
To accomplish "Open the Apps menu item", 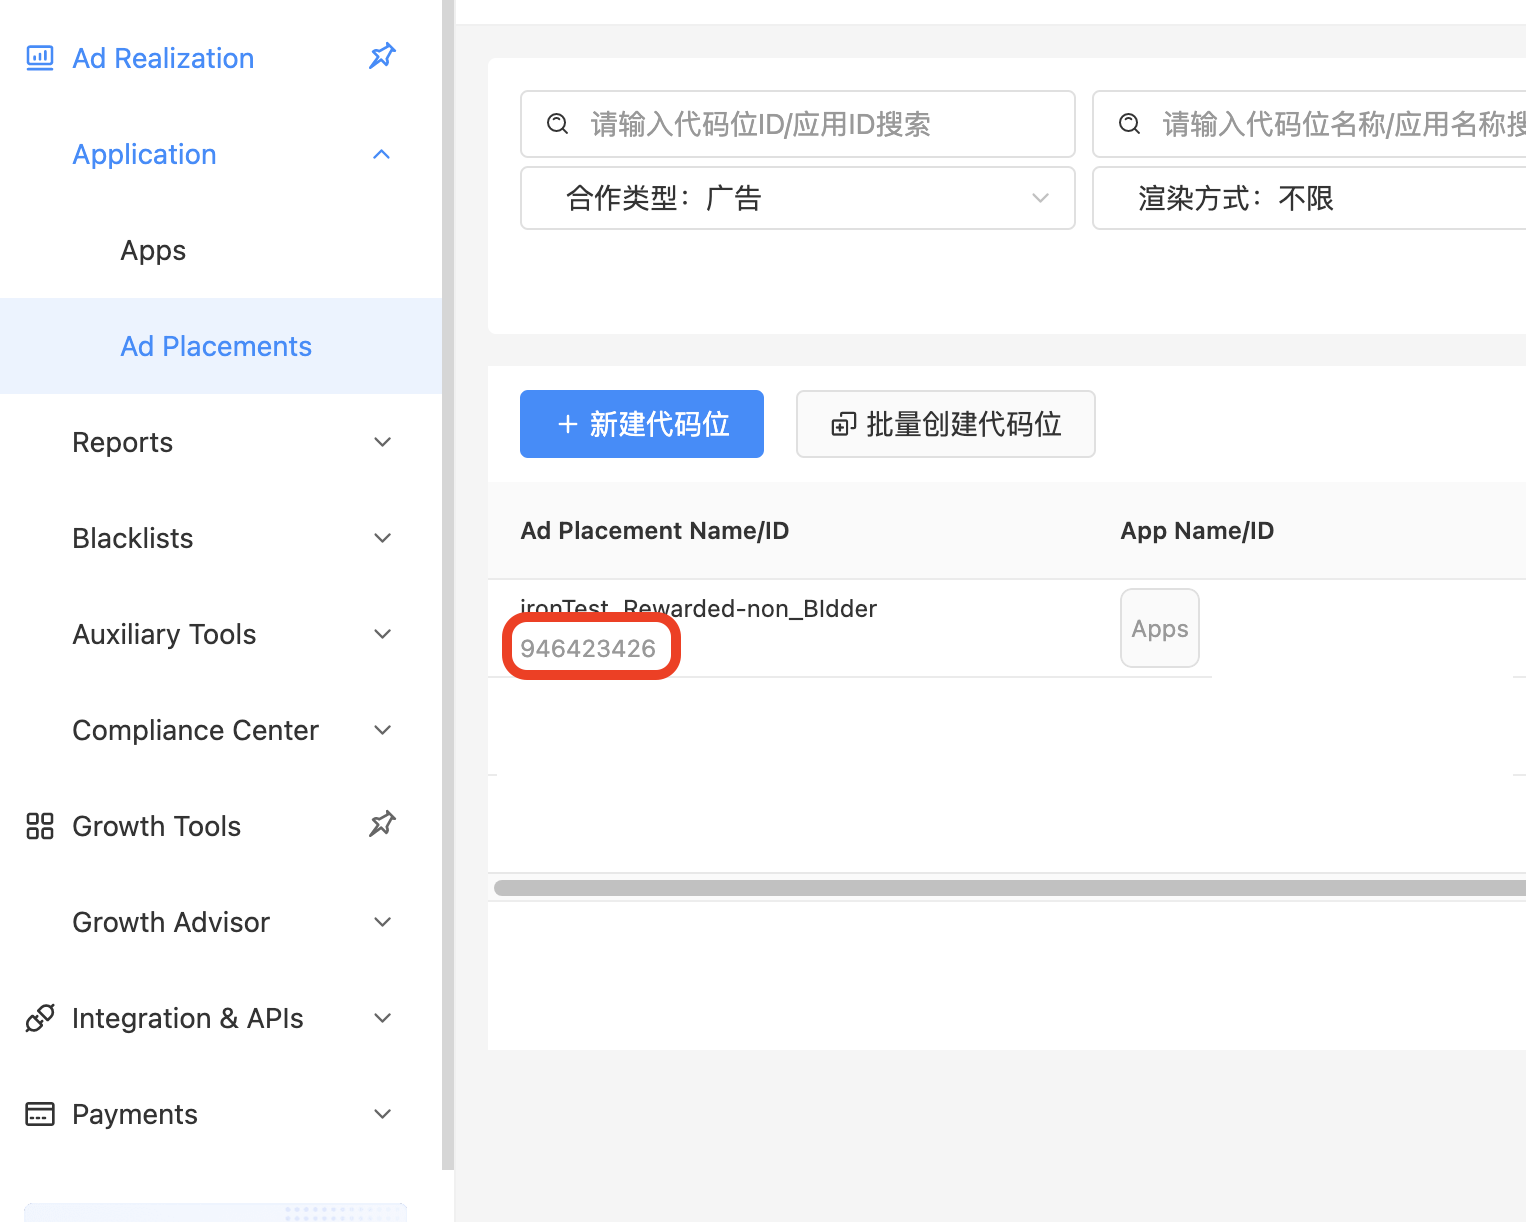I will [x=153, y=250].
